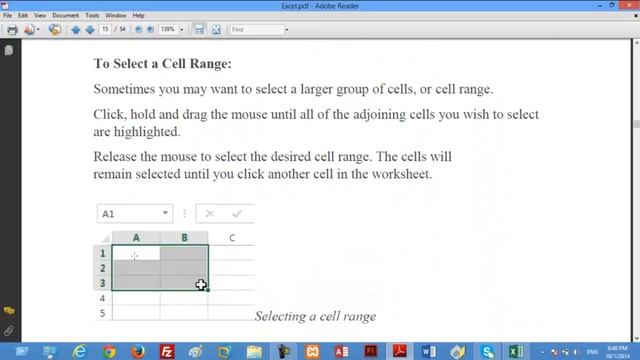Open the Edit menu
Viewport: 640px width, 360px height.
pos(23,16)
